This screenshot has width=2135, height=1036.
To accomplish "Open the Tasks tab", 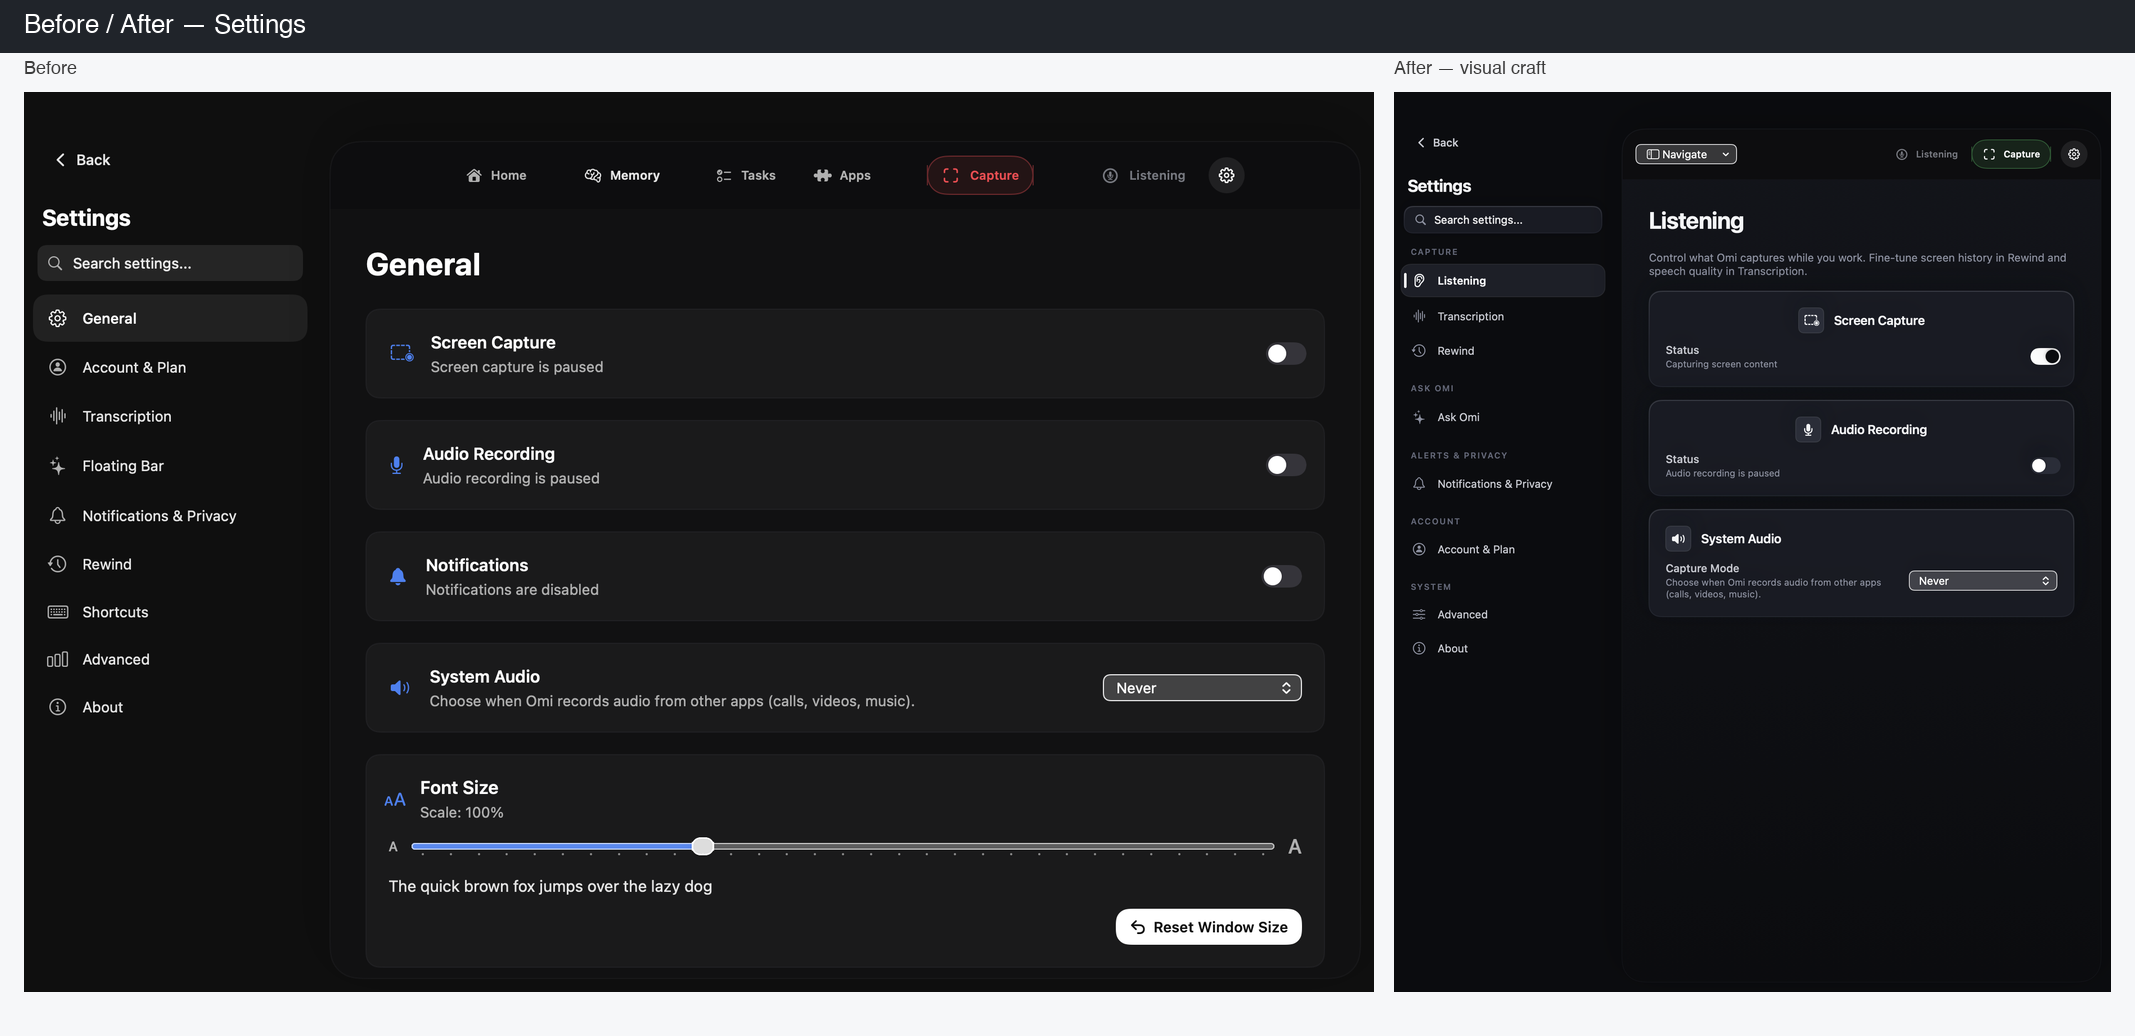I will pyautogui.click(x=746, y=175).
